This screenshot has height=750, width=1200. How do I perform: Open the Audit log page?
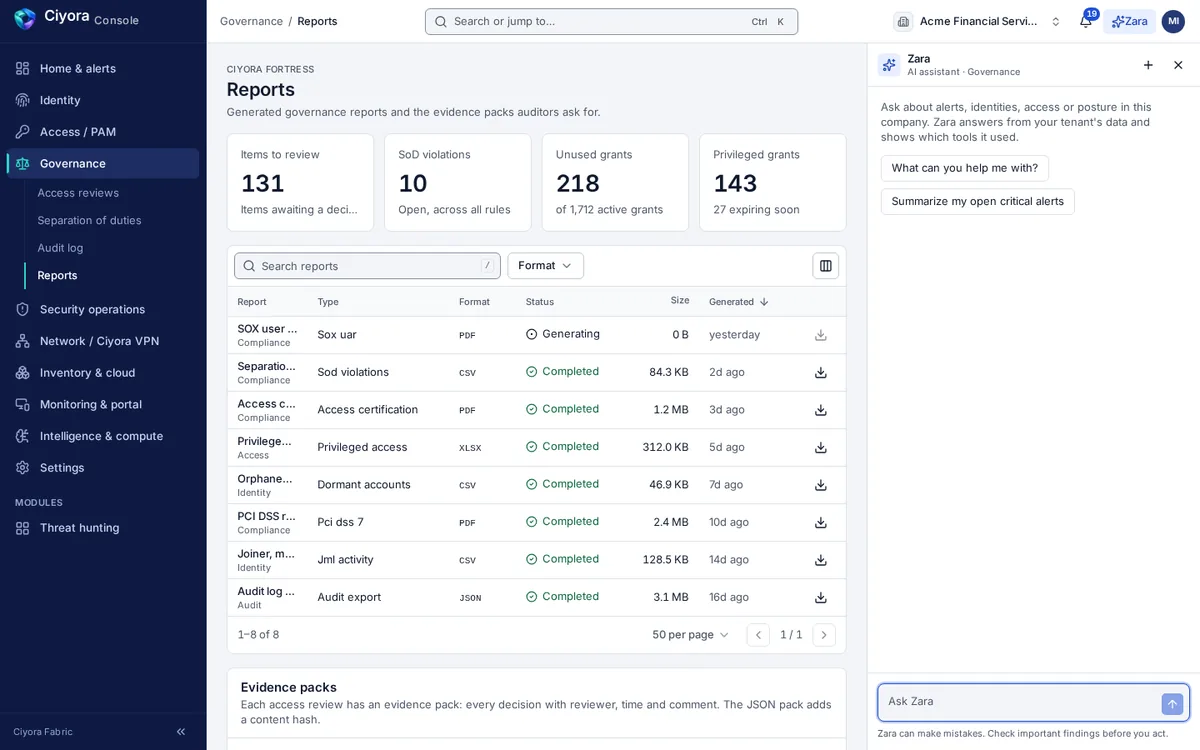[x=60, y=248]
